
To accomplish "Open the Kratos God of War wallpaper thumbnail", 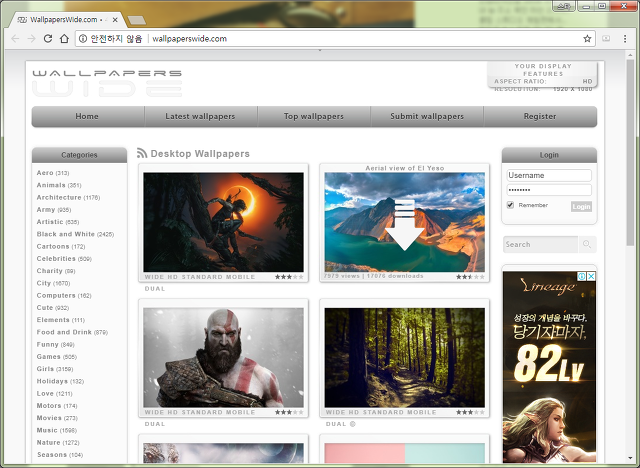I will (223, 357).
